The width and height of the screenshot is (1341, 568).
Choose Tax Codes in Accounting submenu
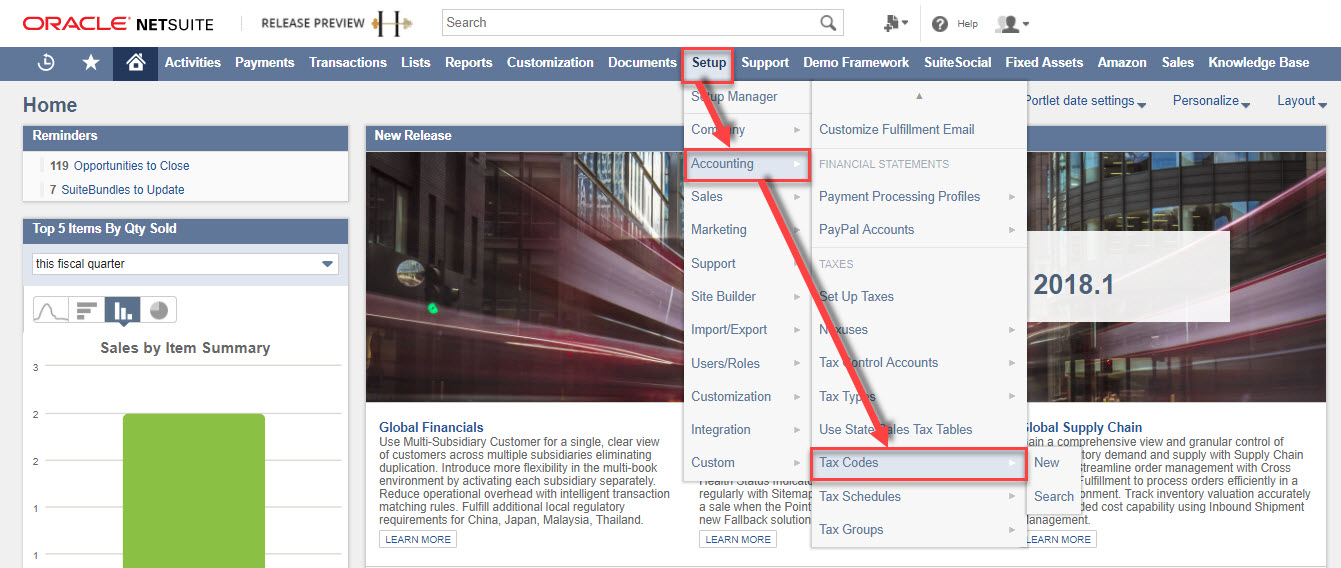[919, 462]
